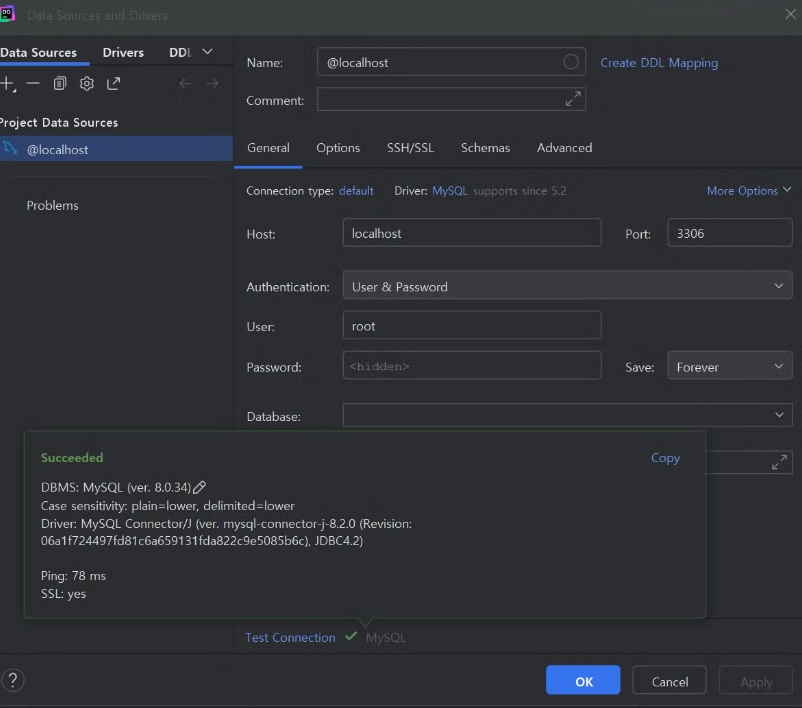Screen dimensions: 802x708
Task: Click the Create DDL Mapping link
Action: click(659, 63)
